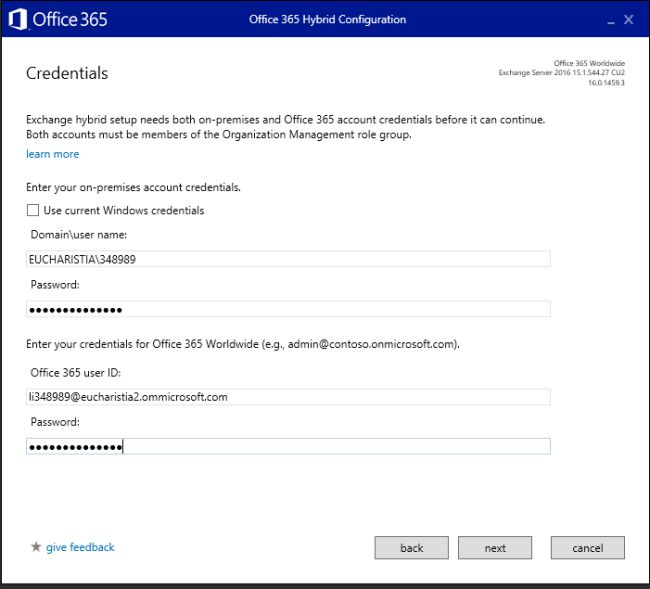Cancel the hybrid configuration setup
The width and height of the screenshot is (650, 589).
587,548
